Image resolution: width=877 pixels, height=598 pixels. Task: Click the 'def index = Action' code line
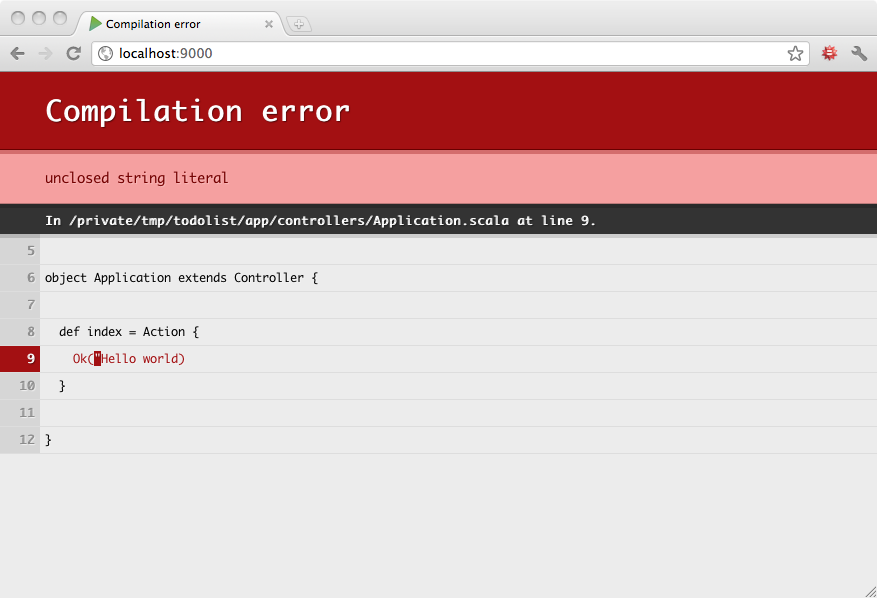pyautogui.click(x=129, y=332)
